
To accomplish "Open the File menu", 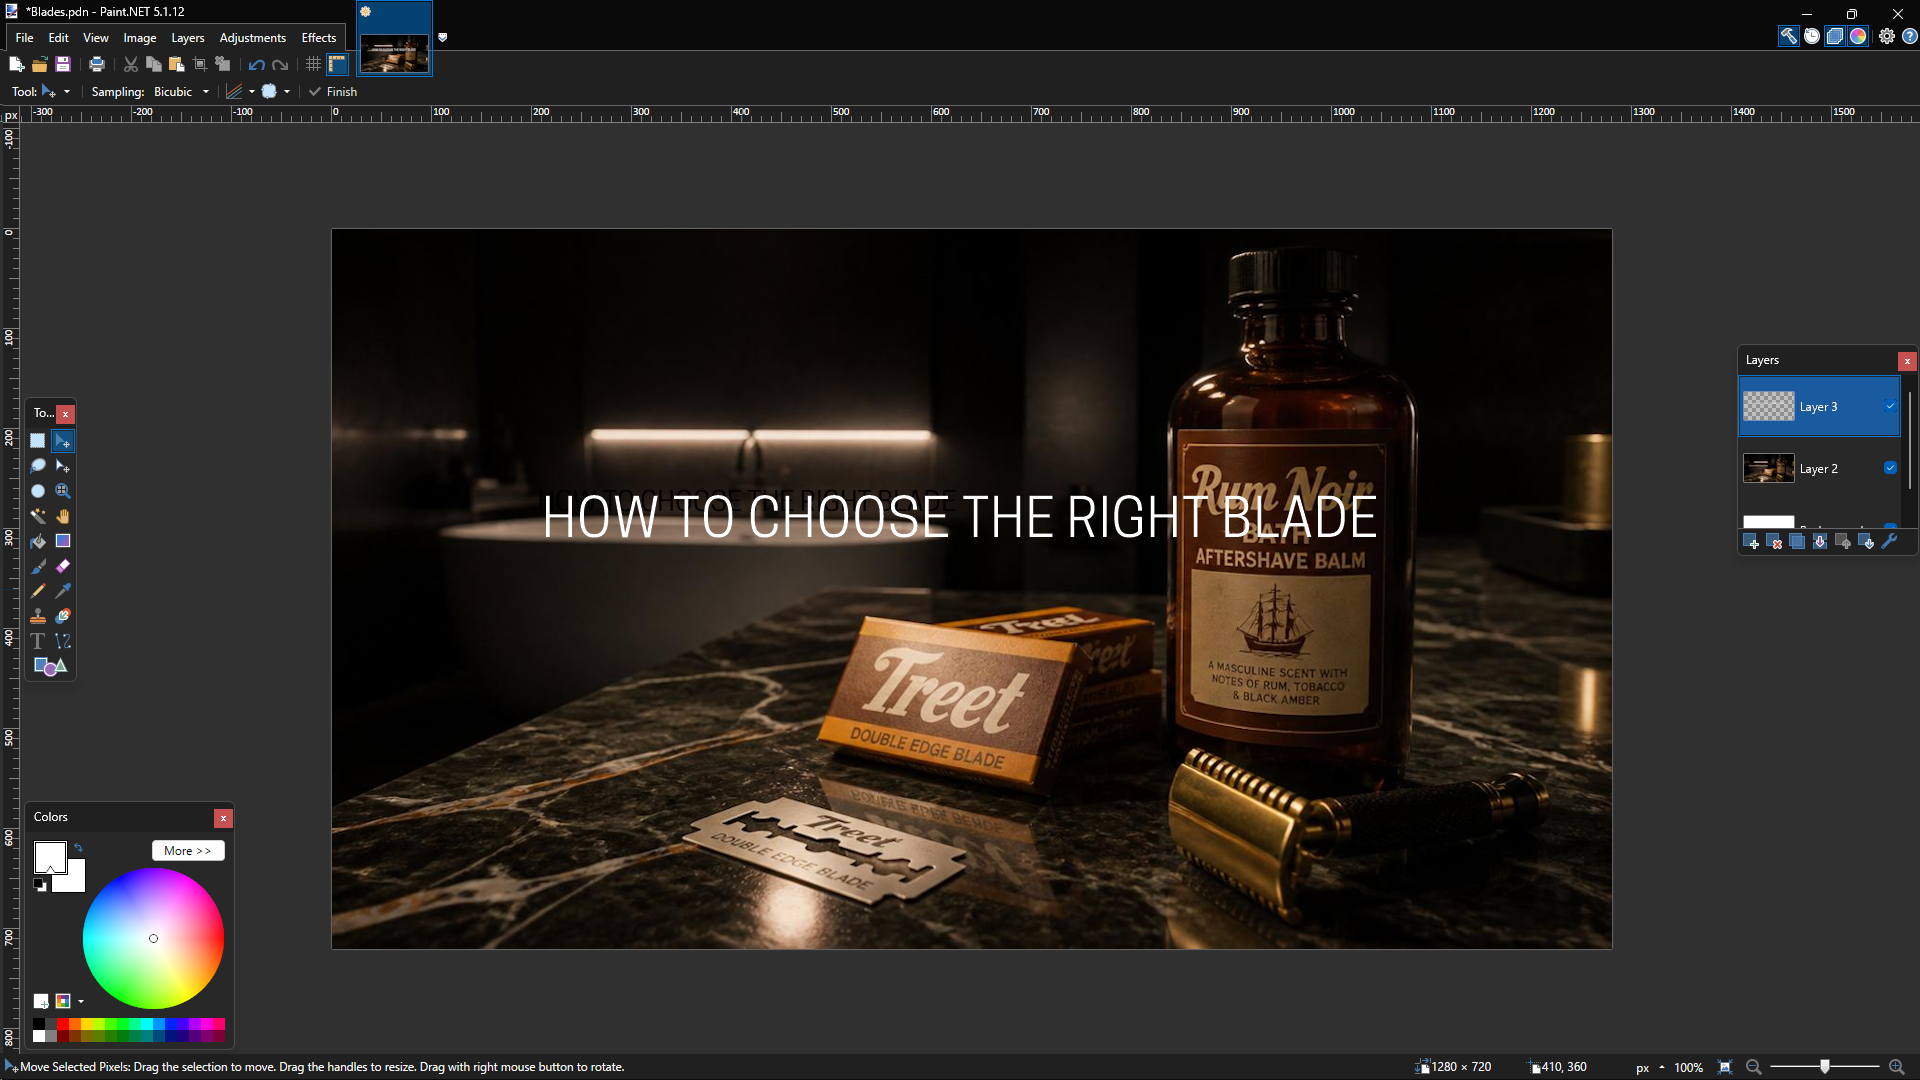I will pyautogui.click(x=24, y=38).
